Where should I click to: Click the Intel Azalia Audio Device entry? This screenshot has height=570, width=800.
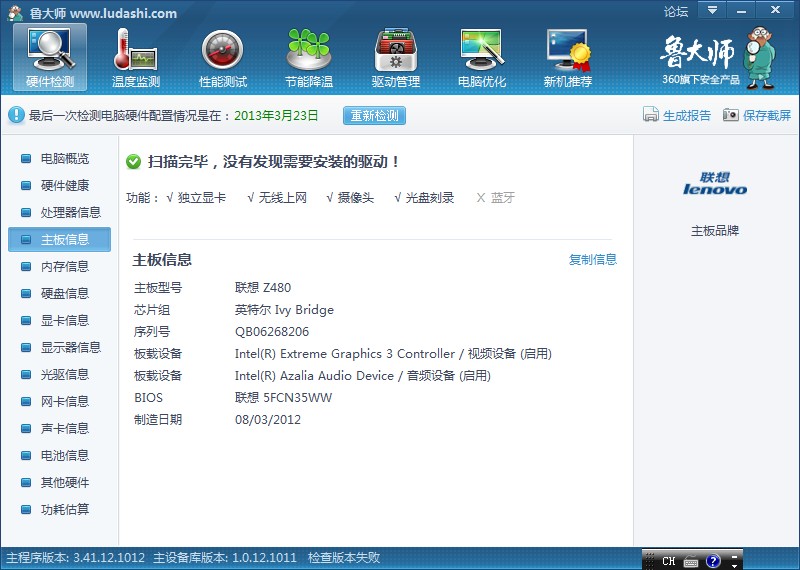(363, 376)
